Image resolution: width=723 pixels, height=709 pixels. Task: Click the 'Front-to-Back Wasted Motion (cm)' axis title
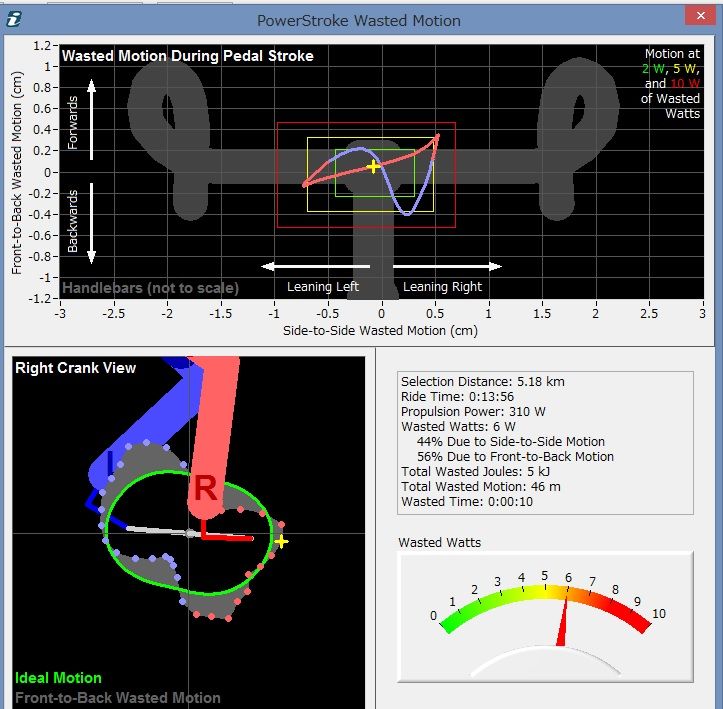(17, 173)
